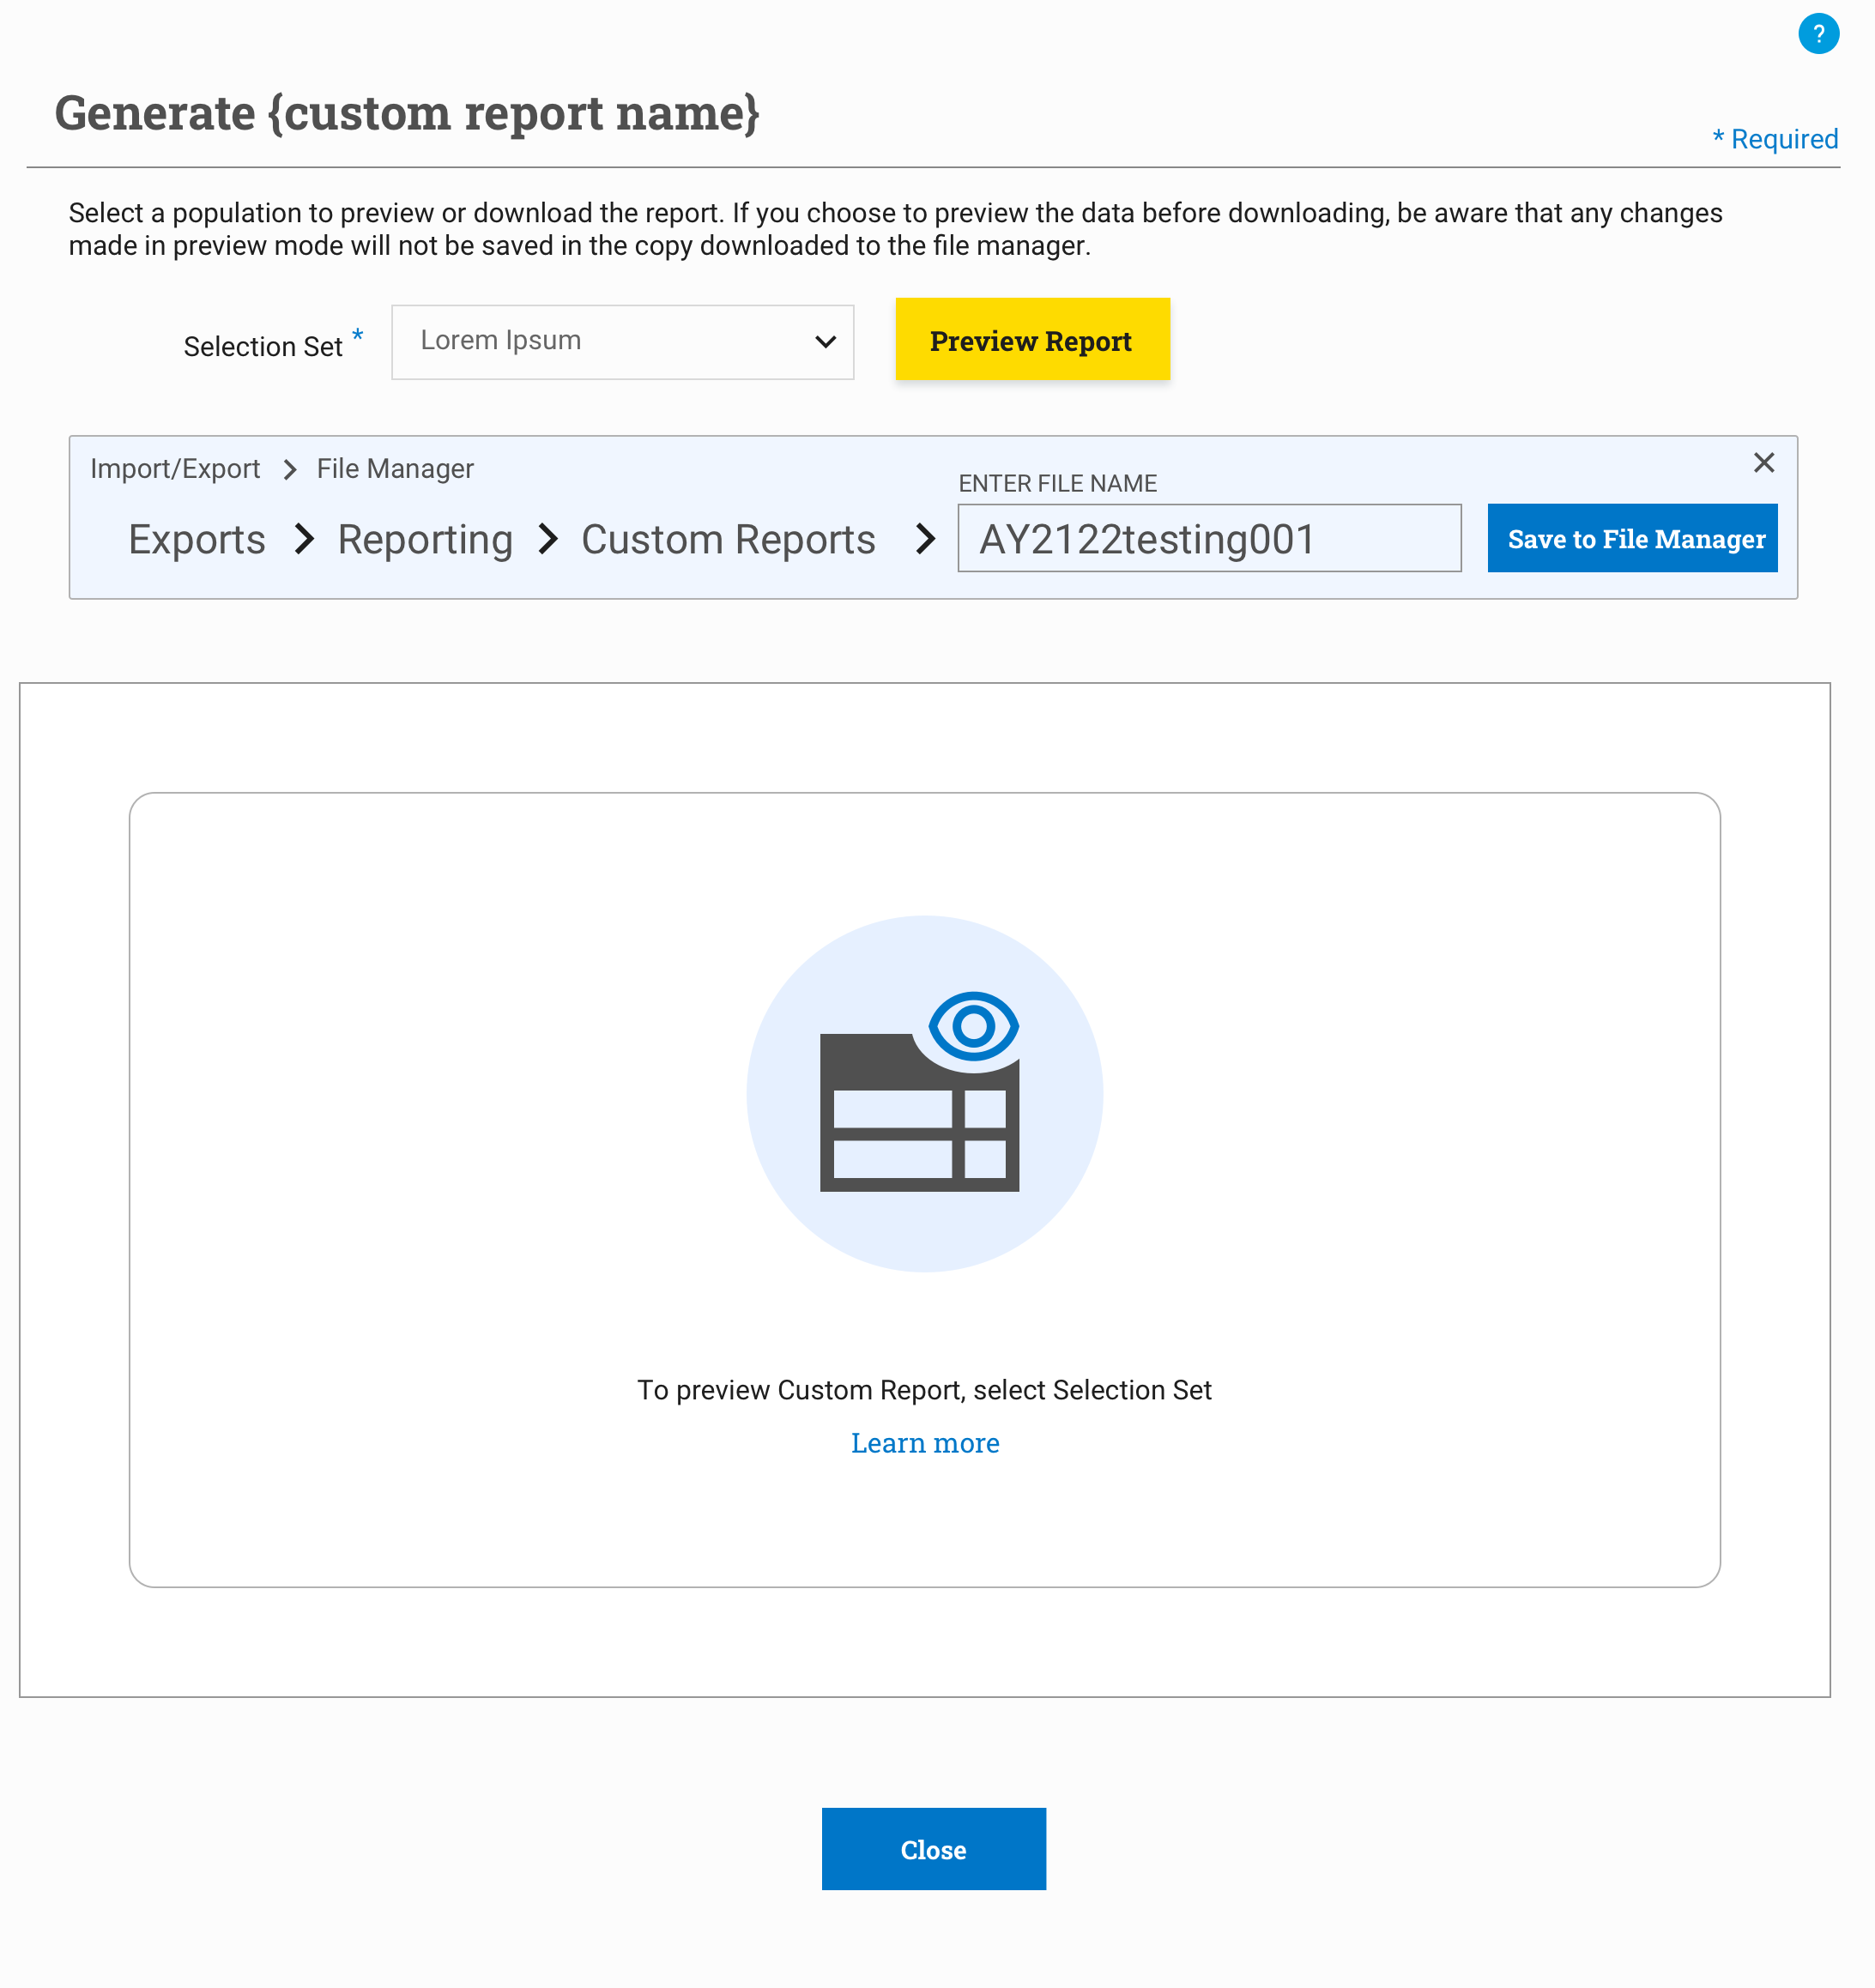
Task: Click chevron after Custom Reports breadcrumb
Action: click(x=925, y=540)
